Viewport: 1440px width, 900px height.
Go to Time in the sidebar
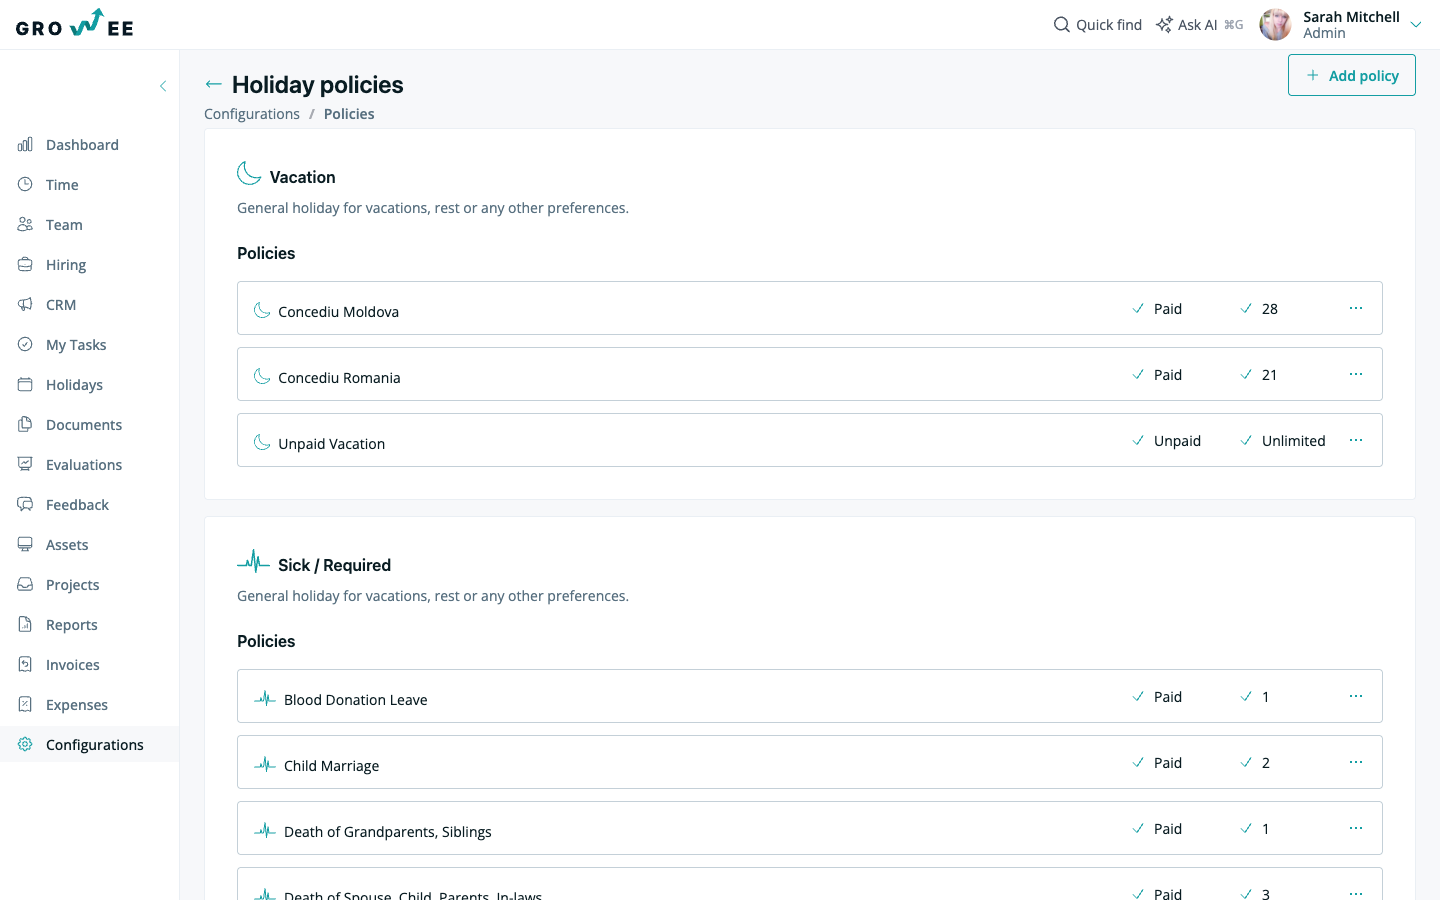62,185
